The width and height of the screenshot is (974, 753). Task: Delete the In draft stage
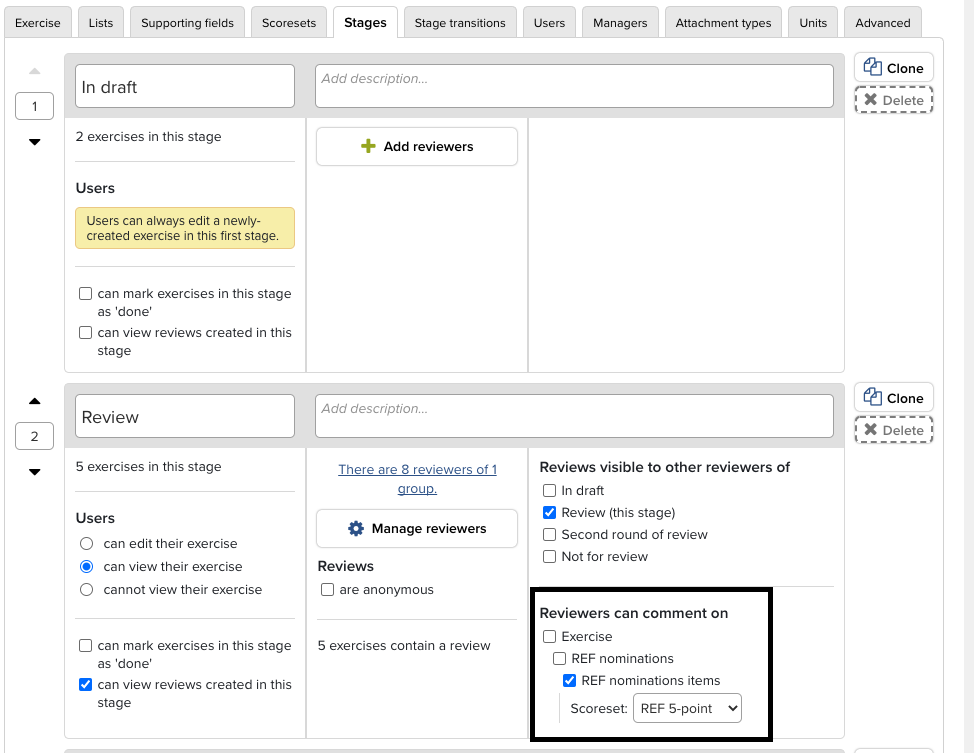[893, 100]
